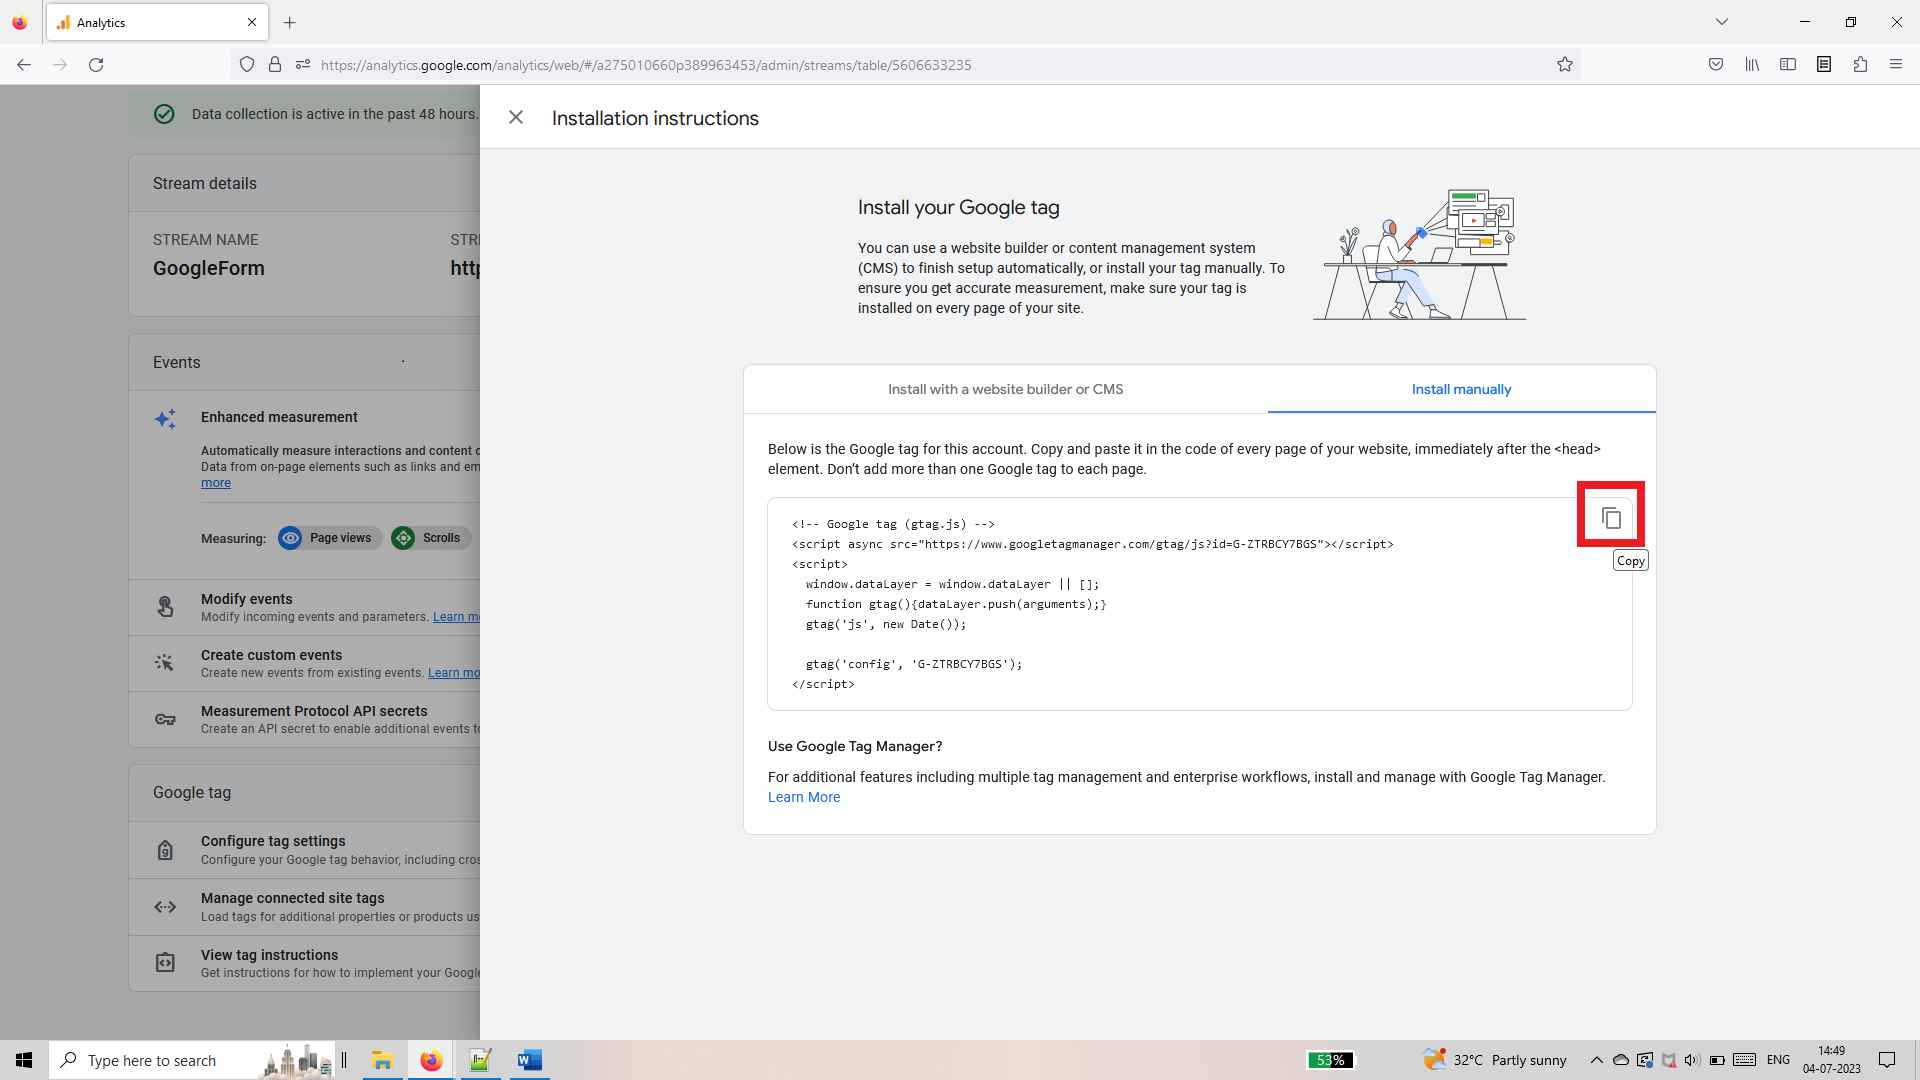Open the notification center icon
Image resolution: width=1920 pixels, height=1080 pixels.
[1887, 1060]
